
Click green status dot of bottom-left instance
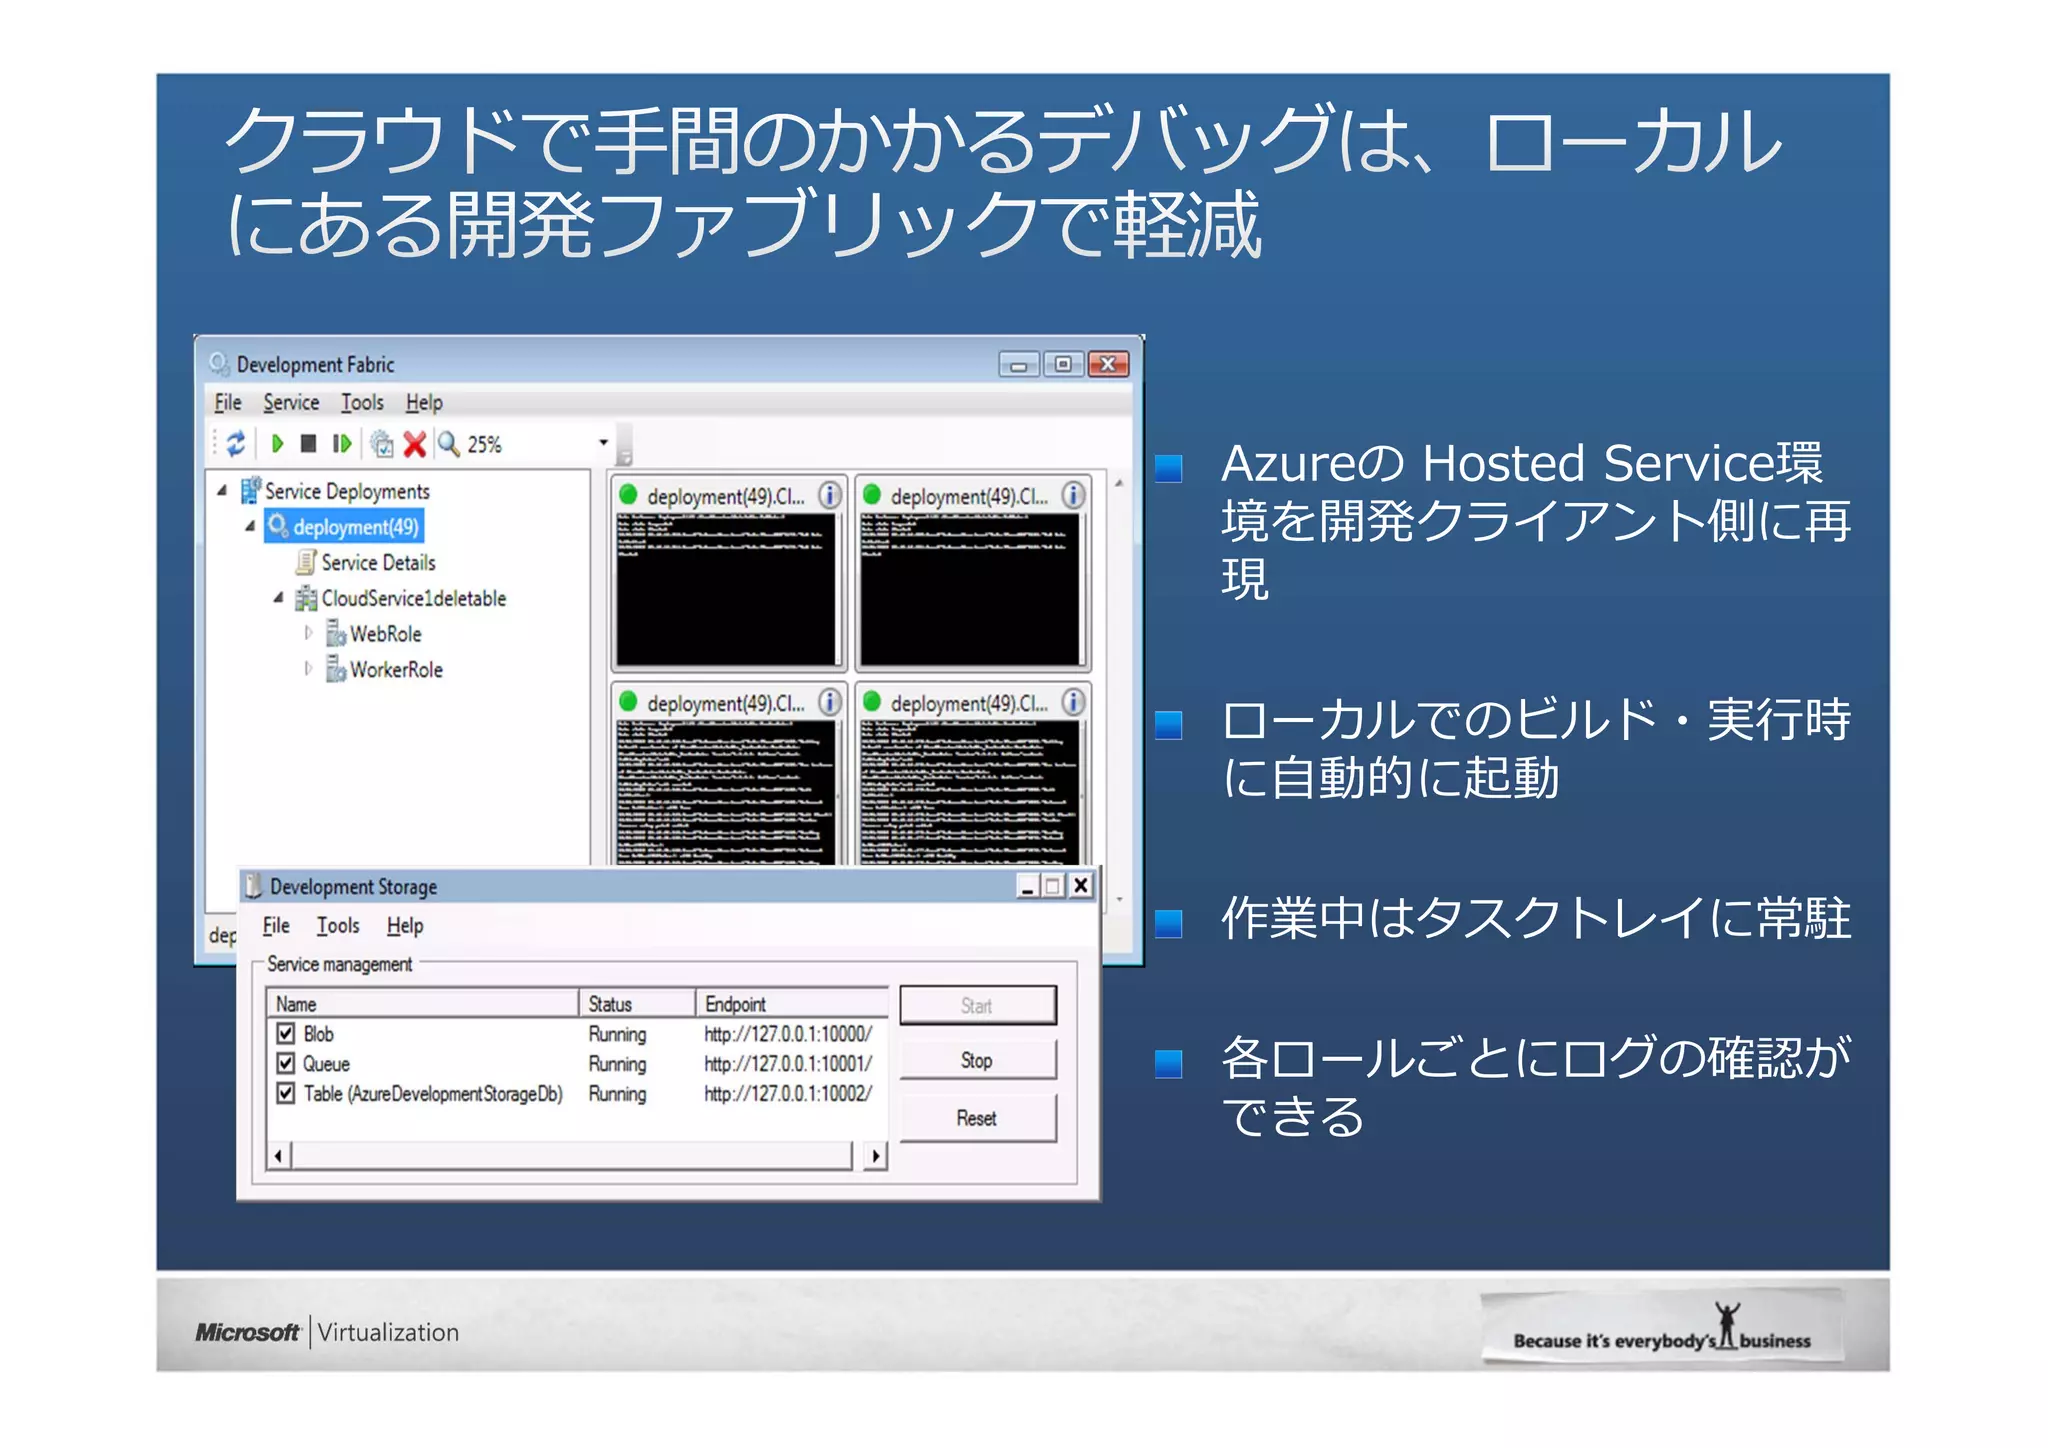coord(628,702)
